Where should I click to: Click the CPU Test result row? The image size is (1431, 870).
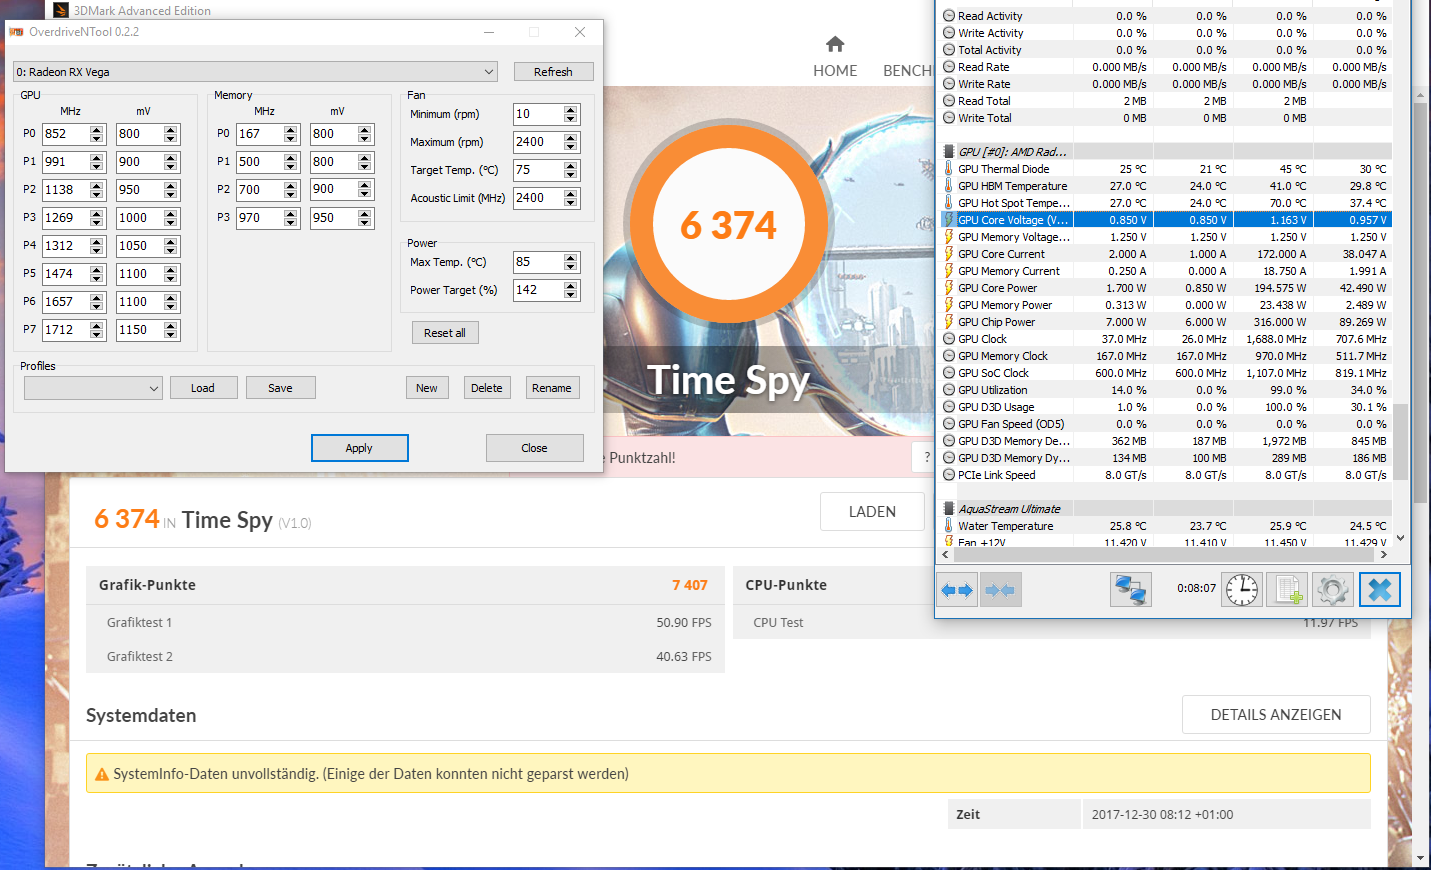pos(1052,622)
